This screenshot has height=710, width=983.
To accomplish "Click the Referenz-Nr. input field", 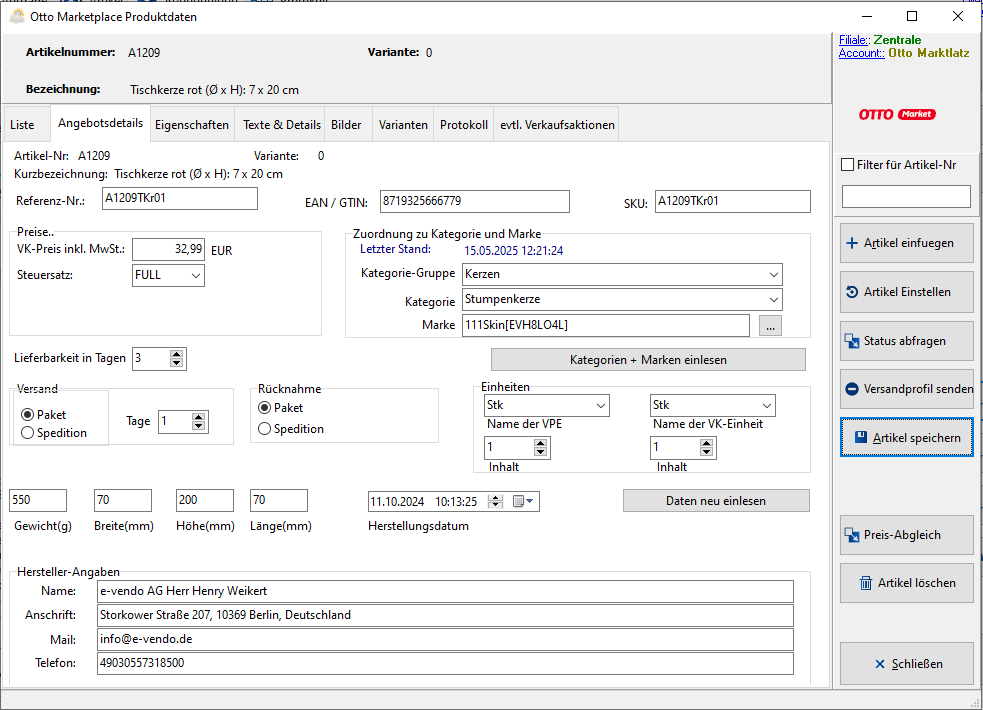I will 180,199.
